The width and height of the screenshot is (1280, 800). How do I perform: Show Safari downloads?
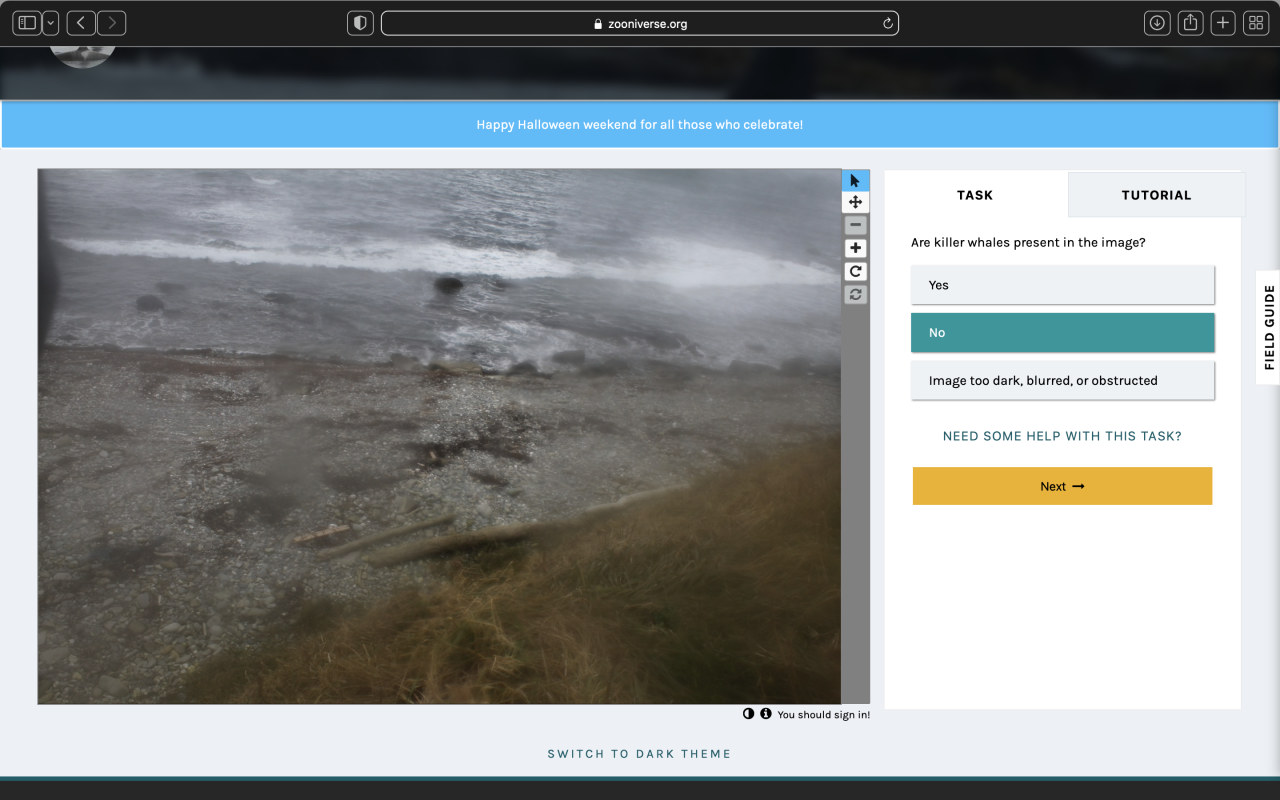tap(1157, 23)
